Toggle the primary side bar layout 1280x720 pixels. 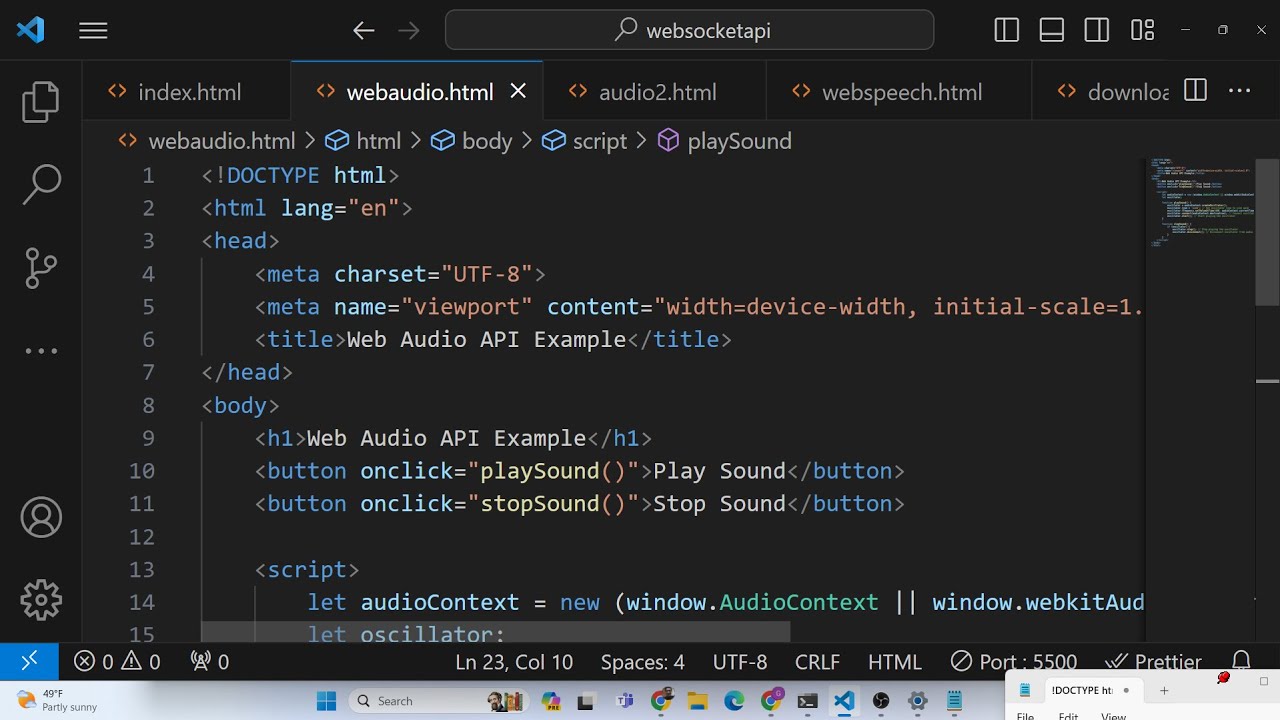tap(1007, 31)
